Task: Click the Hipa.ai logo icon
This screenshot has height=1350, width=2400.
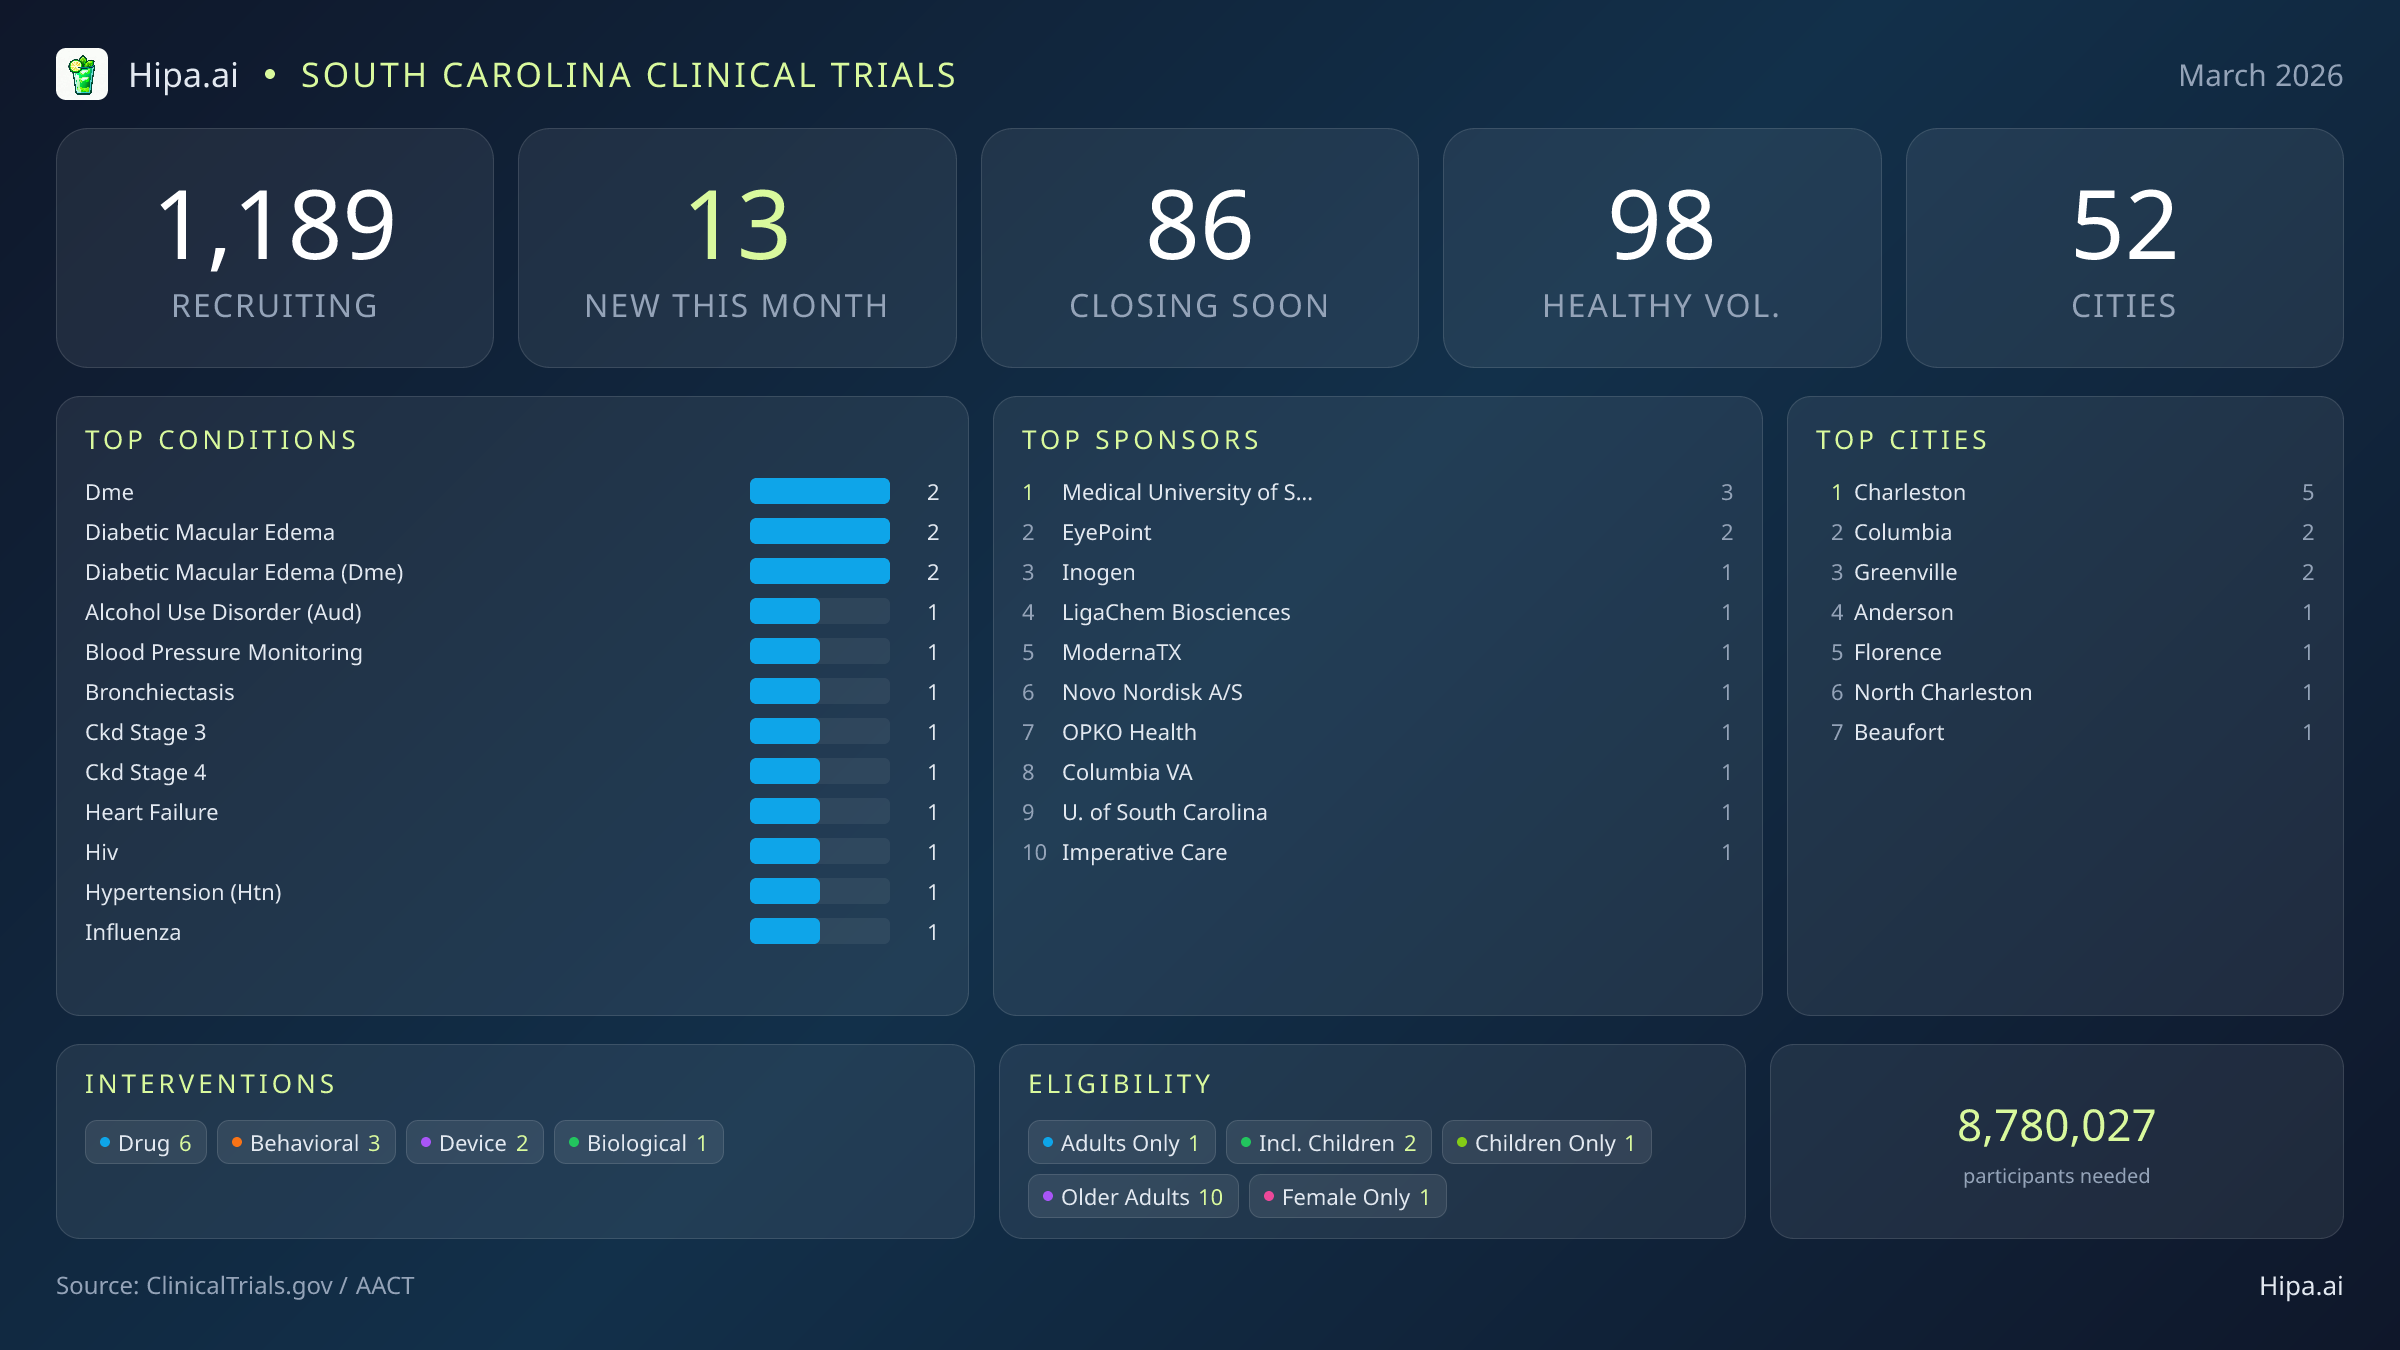Action: point(84,73)
